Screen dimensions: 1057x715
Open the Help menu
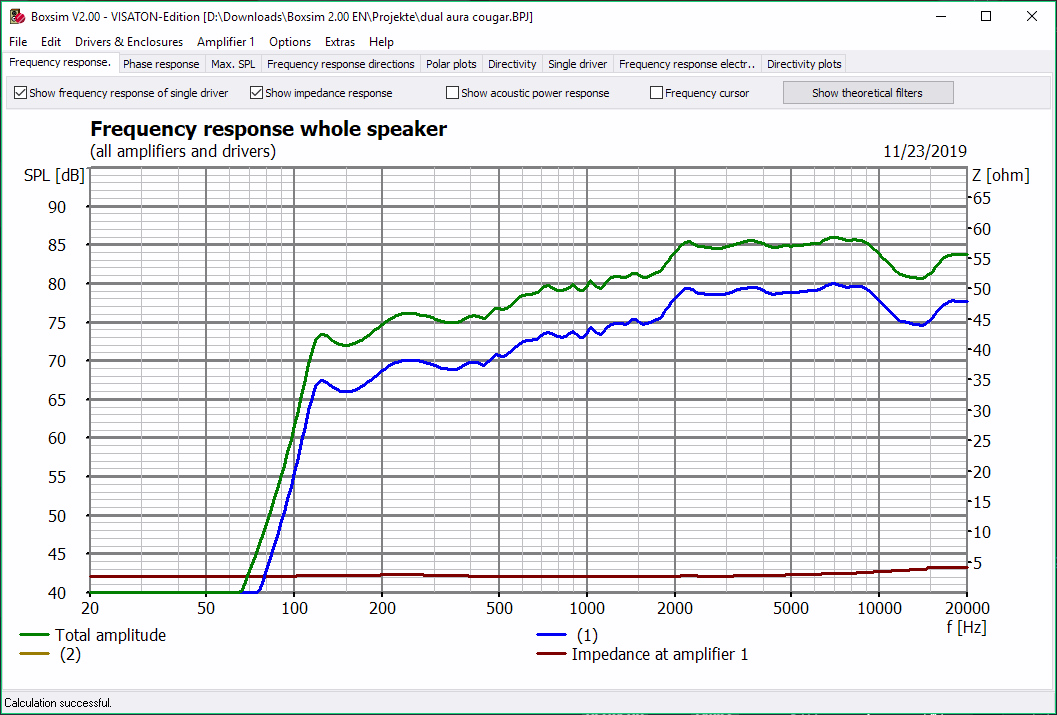[381, 42]
